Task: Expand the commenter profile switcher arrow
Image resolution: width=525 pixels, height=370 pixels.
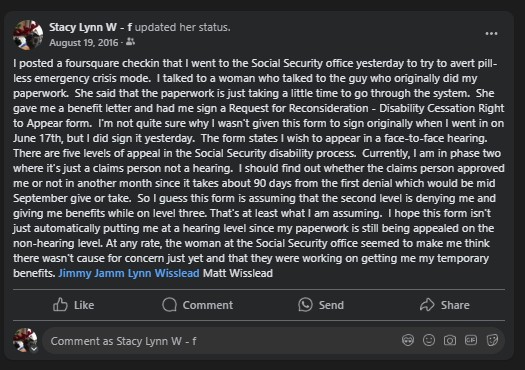Action: [x=33, y=349]
